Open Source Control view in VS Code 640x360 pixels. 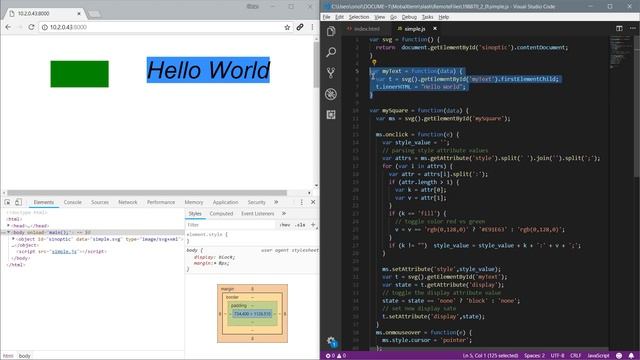331,73
